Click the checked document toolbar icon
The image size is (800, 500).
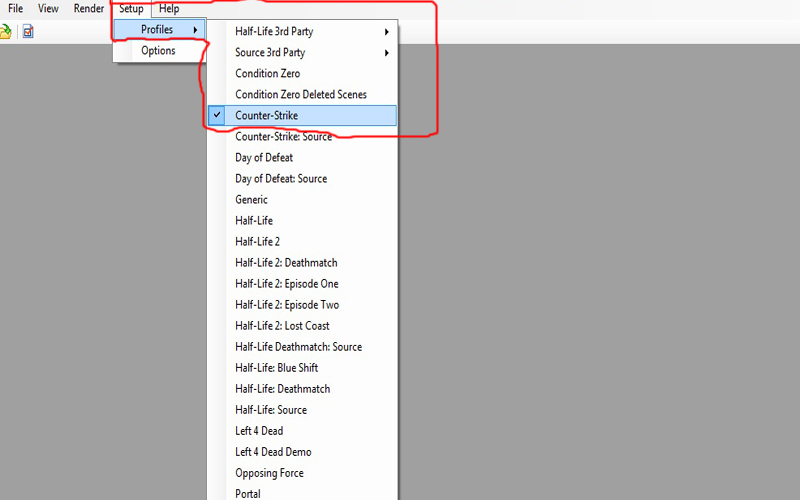pos(28,32)
